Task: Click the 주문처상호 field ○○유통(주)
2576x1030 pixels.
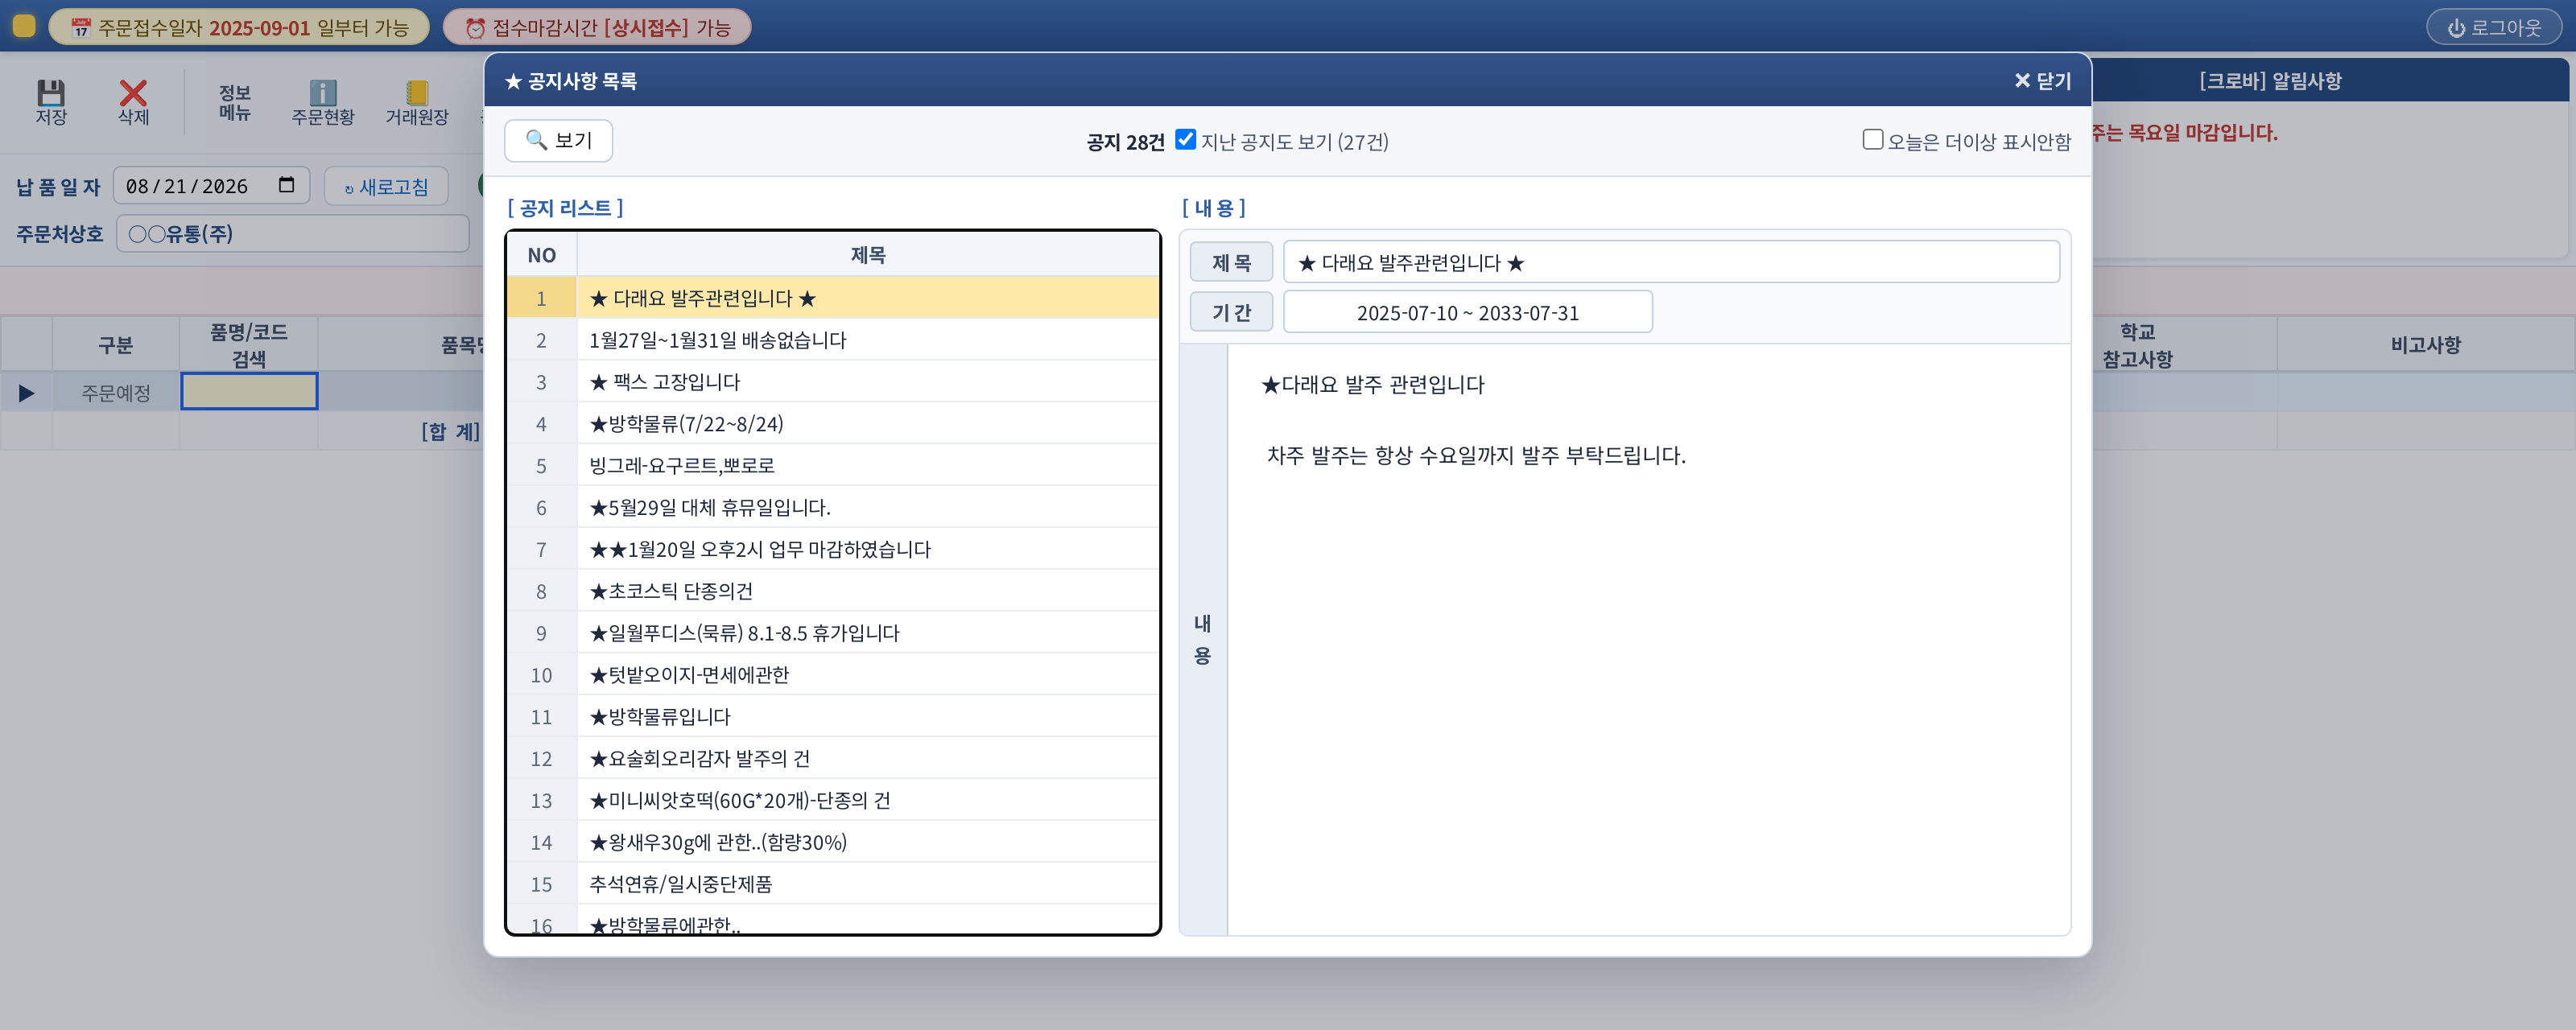Action: tap(292, 234)
